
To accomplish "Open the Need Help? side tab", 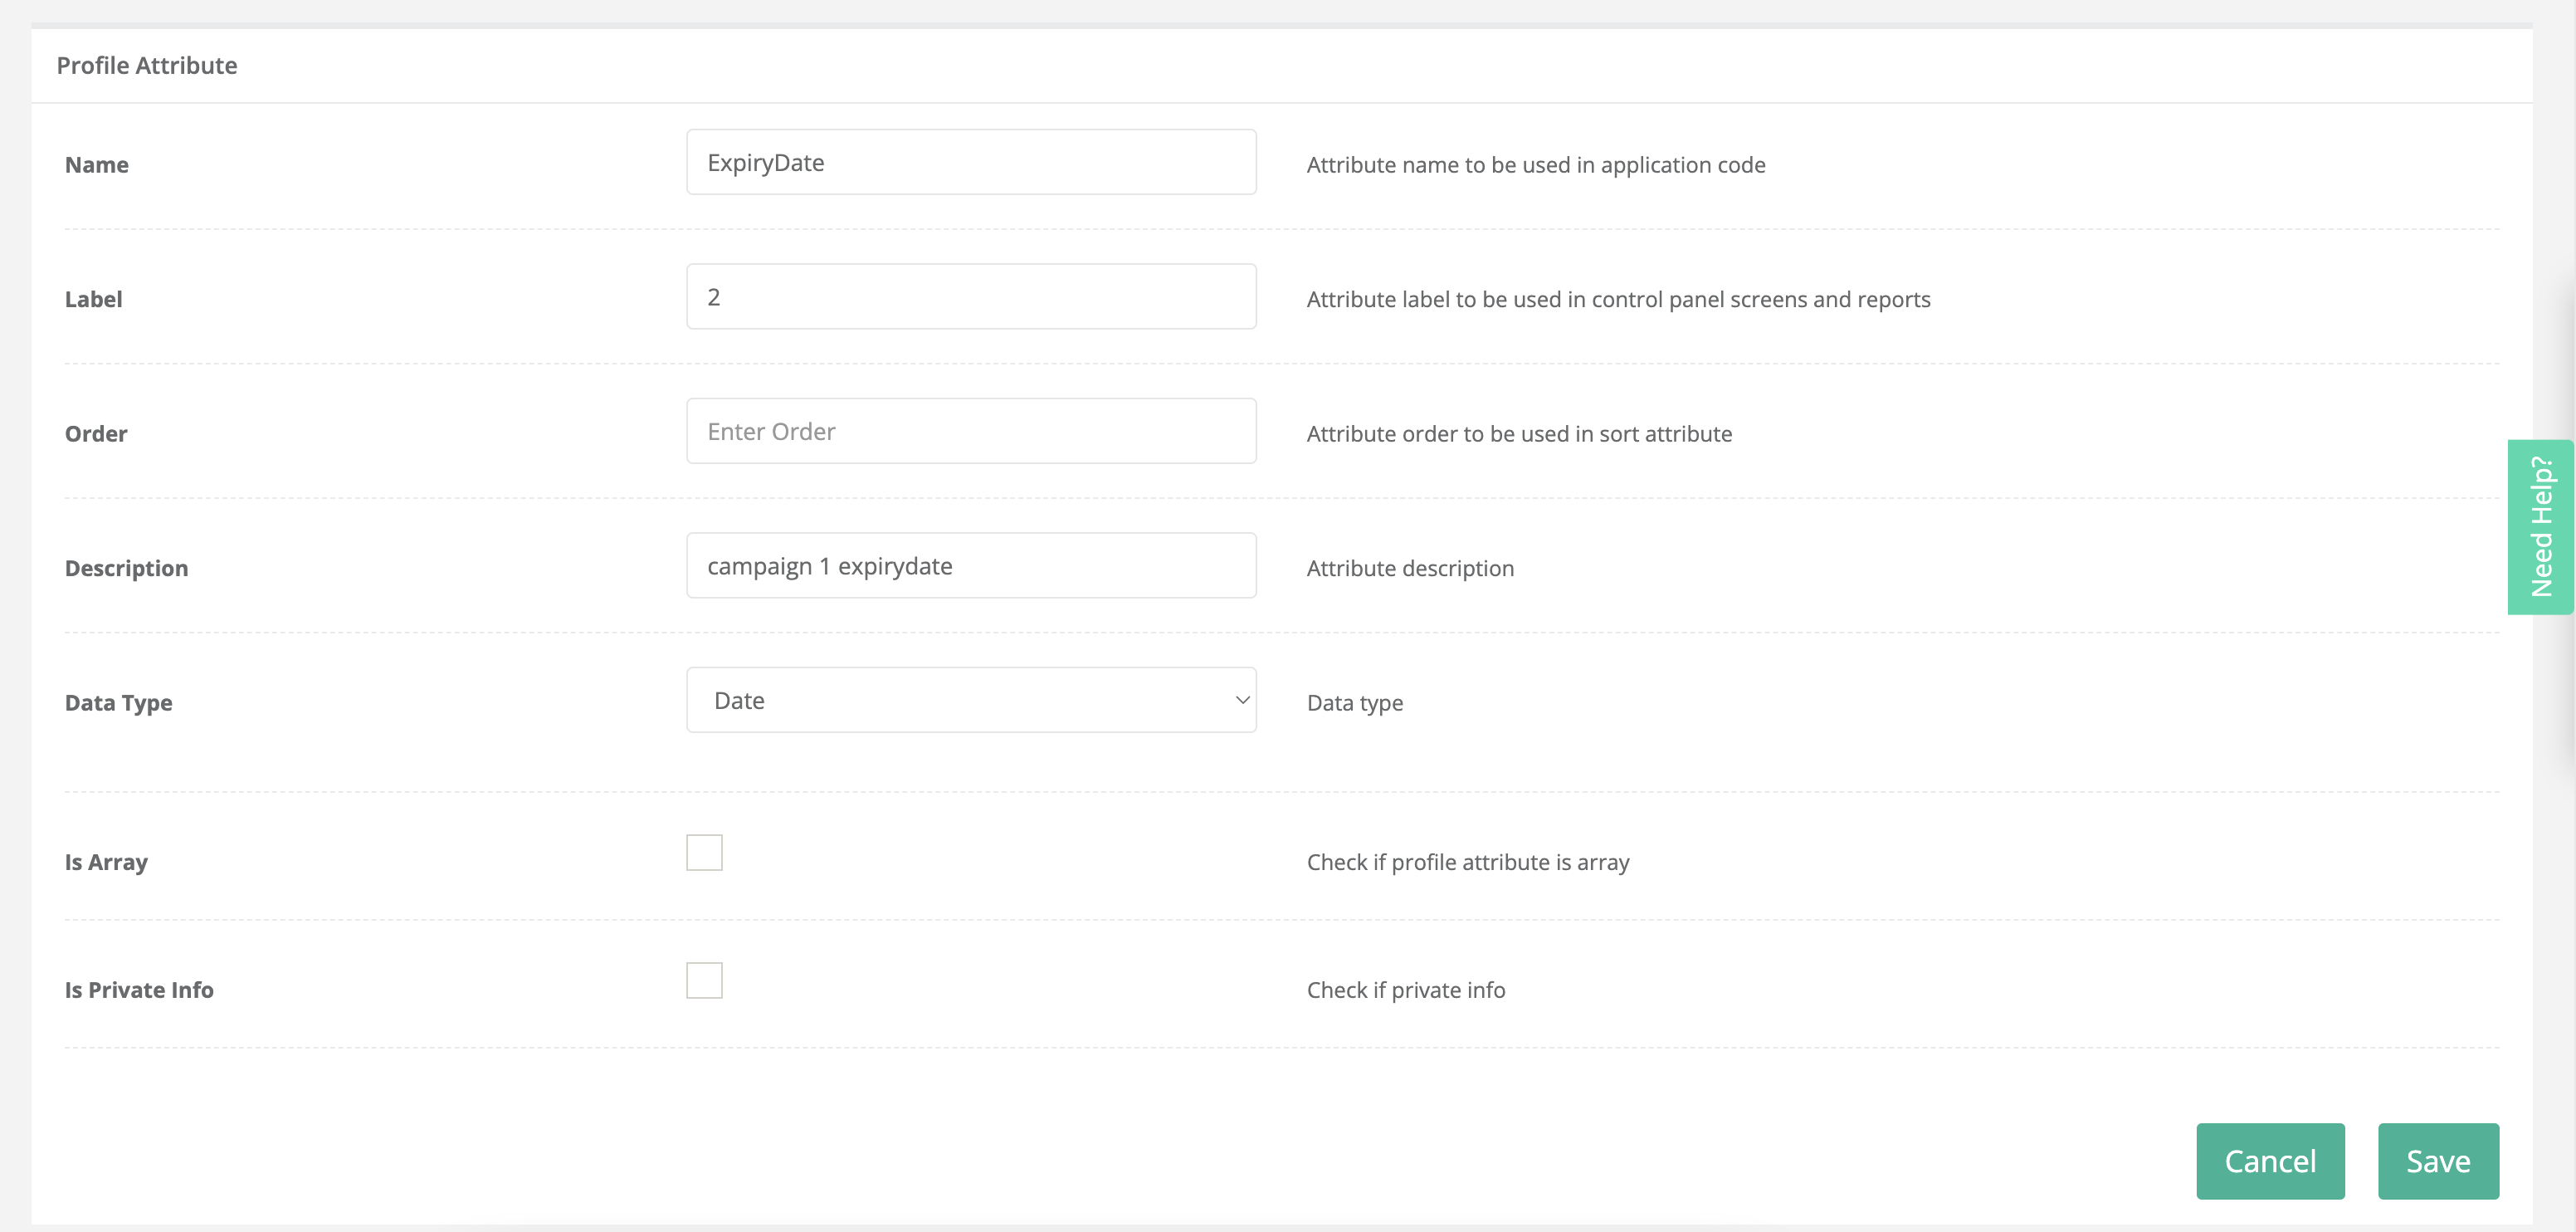I will tap(2540, 527).
